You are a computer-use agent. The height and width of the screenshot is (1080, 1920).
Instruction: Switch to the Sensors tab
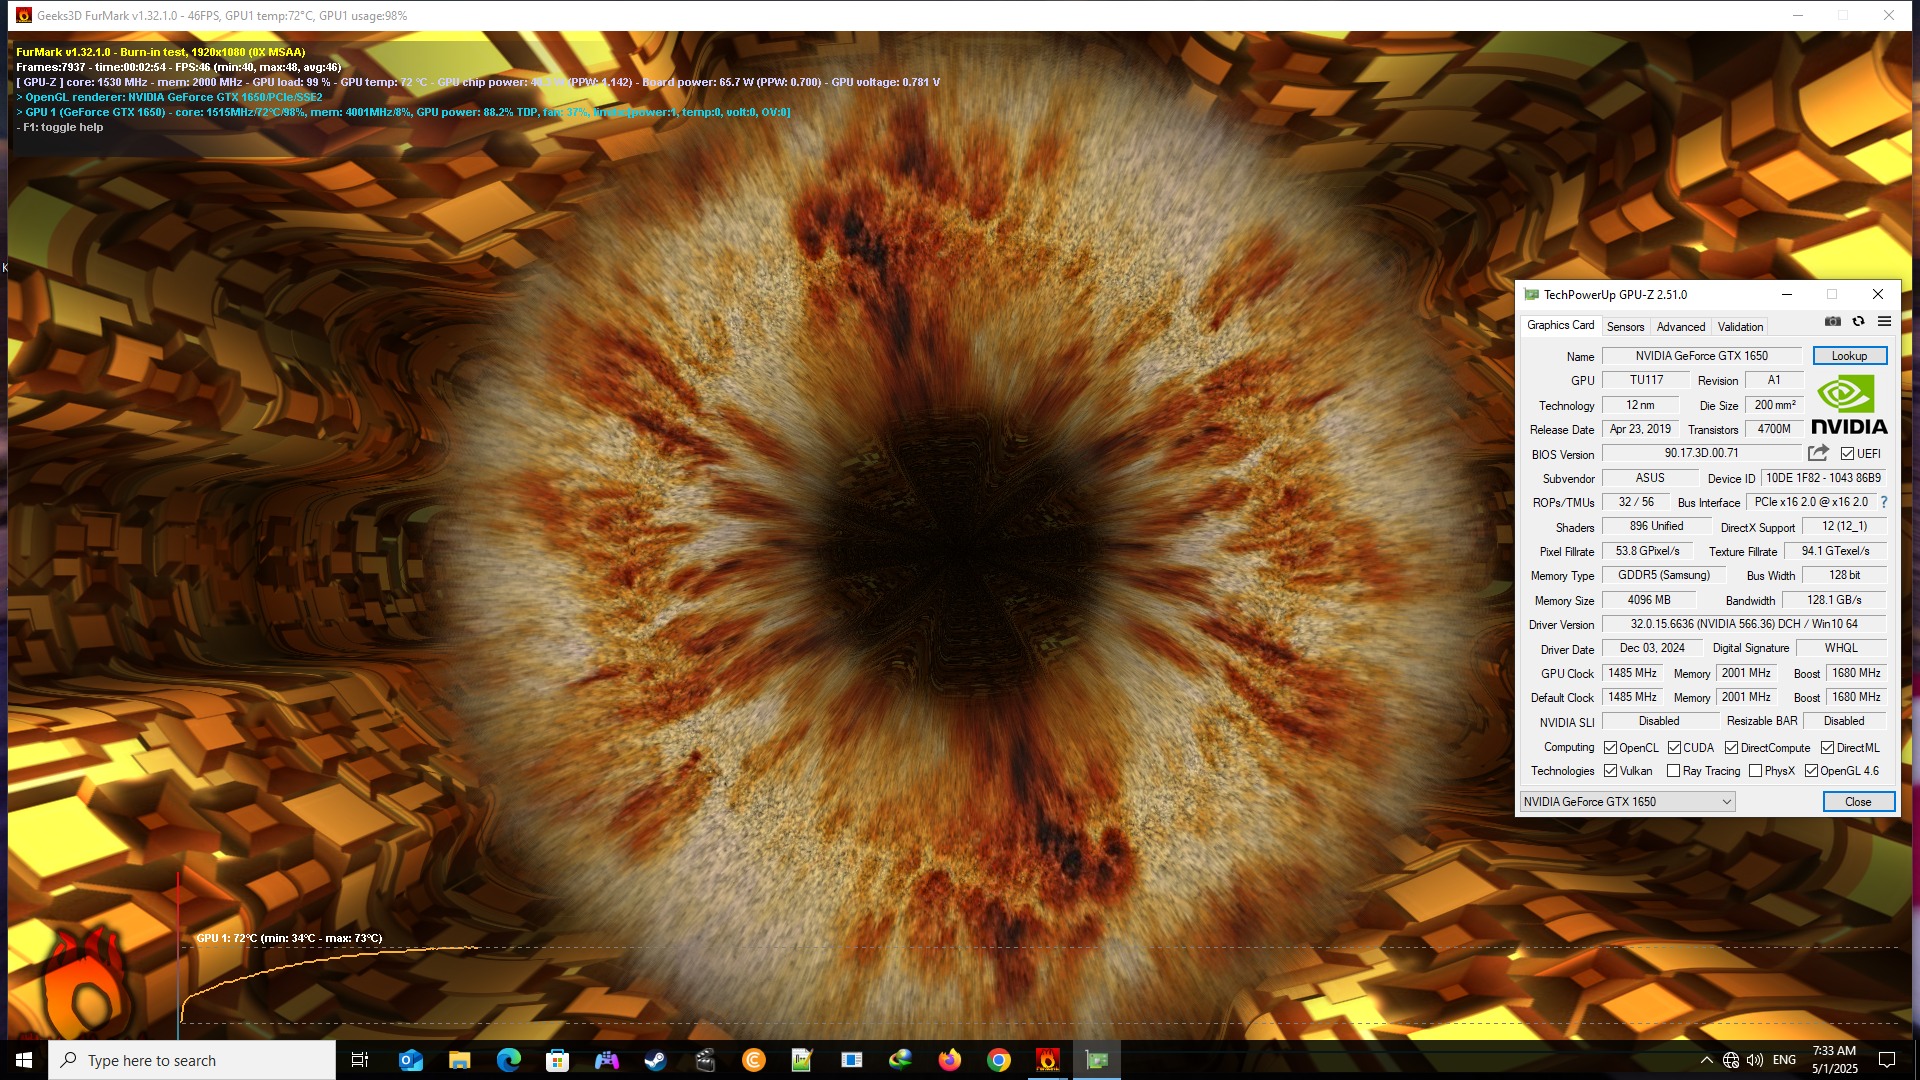pyautogui.click(x=1625, y=327)
